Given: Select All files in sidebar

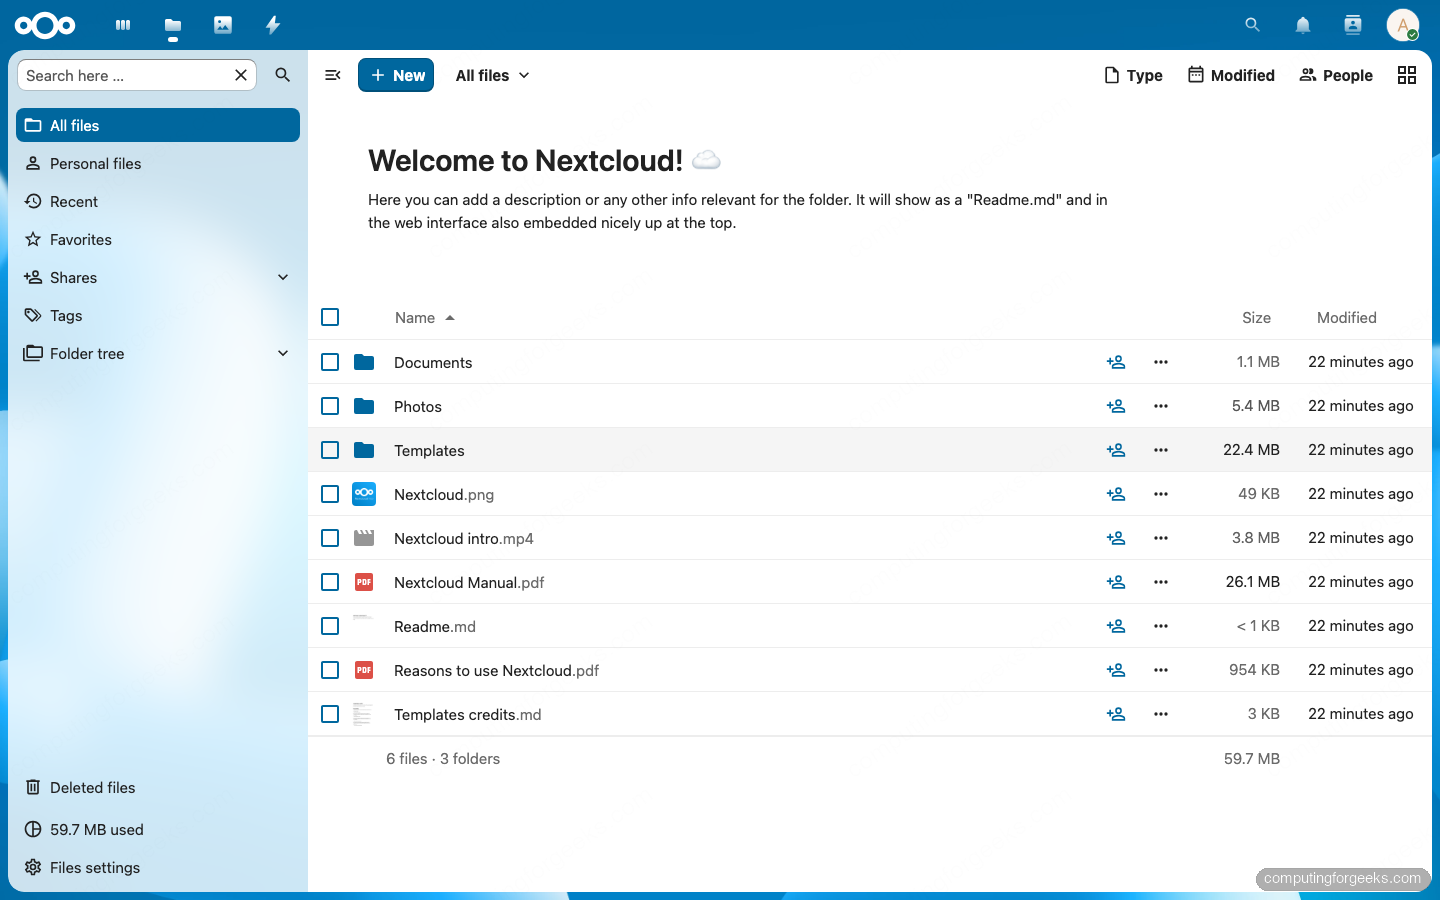Looking at the screenshot, I should coord(158,125).
